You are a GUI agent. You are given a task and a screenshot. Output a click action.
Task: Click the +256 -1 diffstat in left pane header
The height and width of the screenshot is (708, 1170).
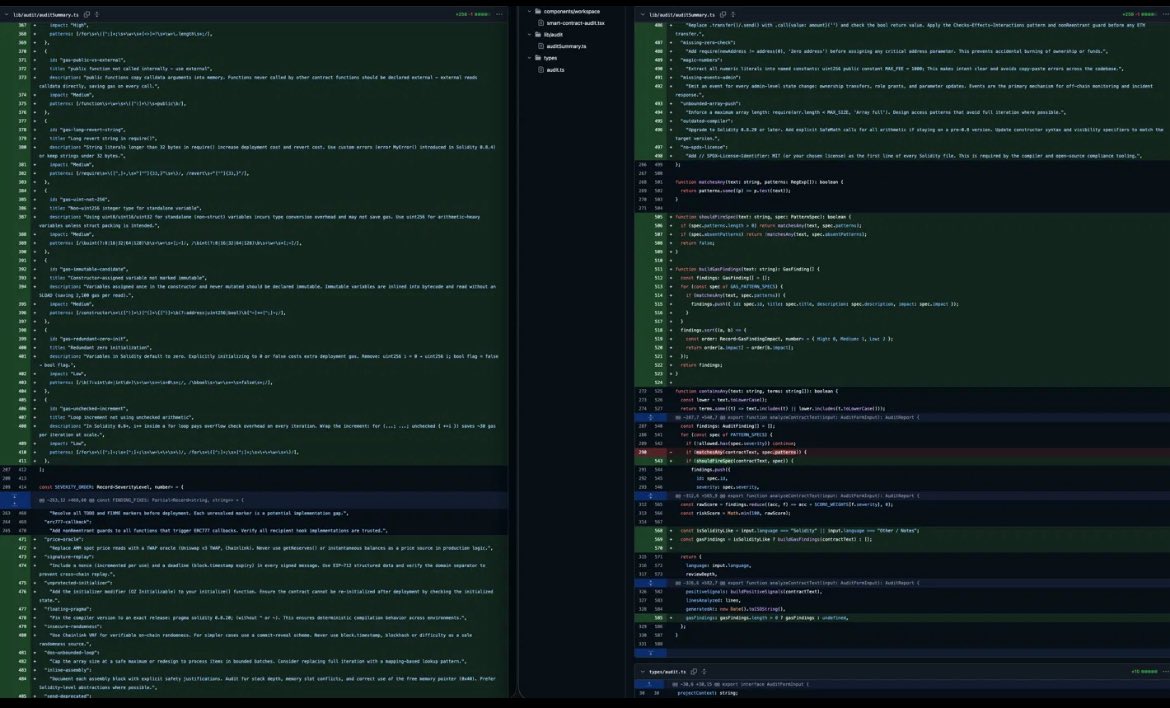click(472, 14)
